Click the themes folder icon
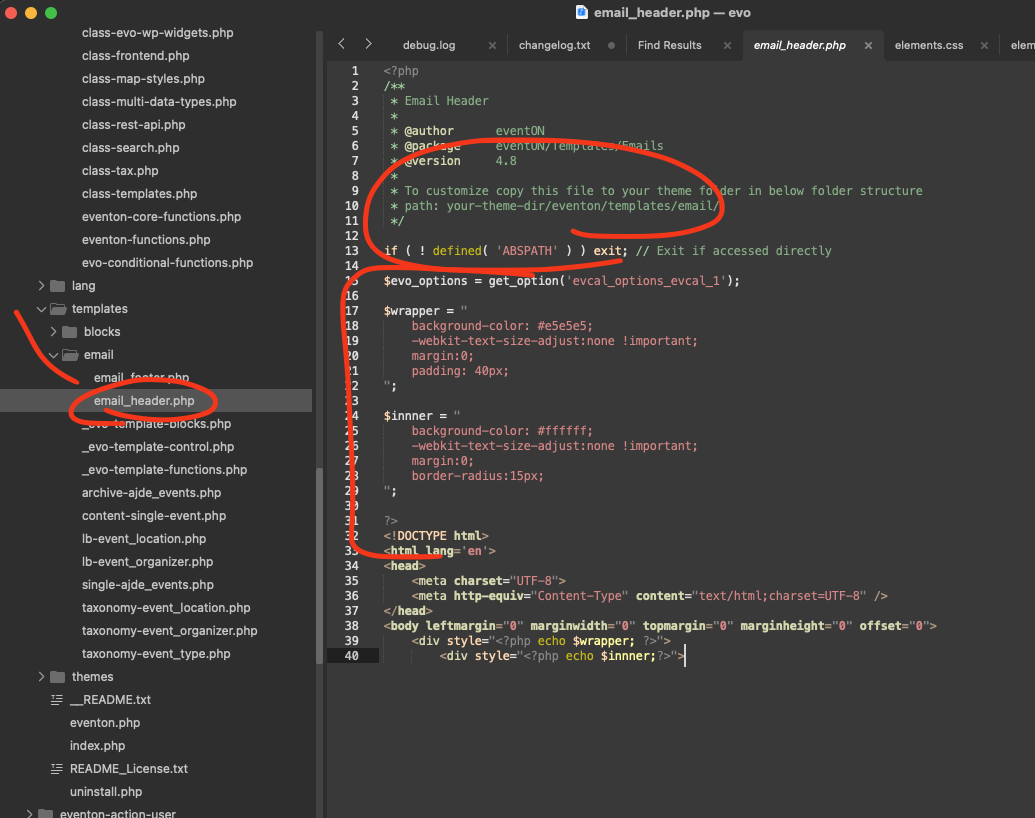The image size is (1035, 818). (58, 677)
